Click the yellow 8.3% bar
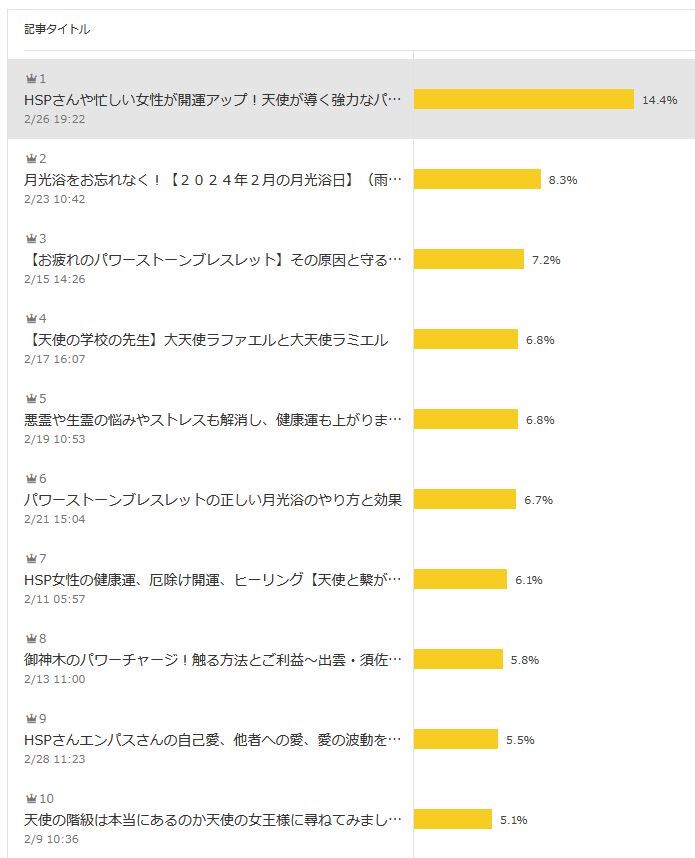Image resolution: width=695 pixels, height=858 pixels. click(x=477, y=180)
